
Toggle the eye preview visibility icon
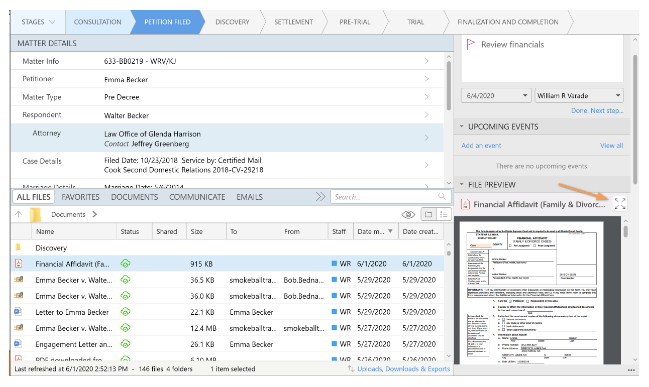[408, 214]
